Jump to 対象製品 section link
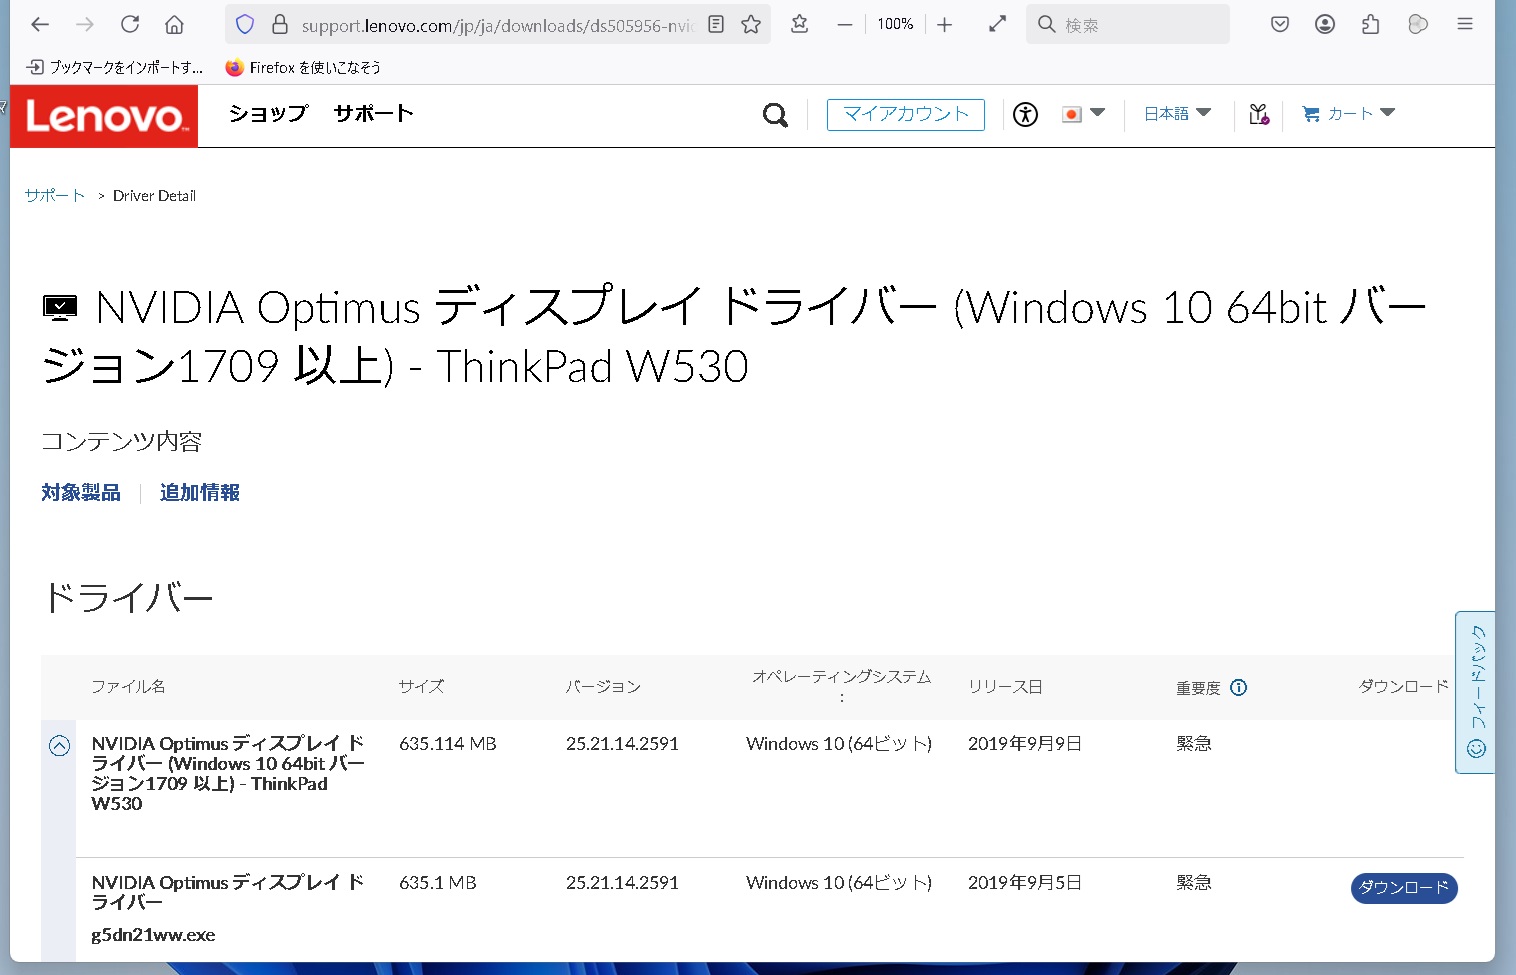 coord(81,492)
